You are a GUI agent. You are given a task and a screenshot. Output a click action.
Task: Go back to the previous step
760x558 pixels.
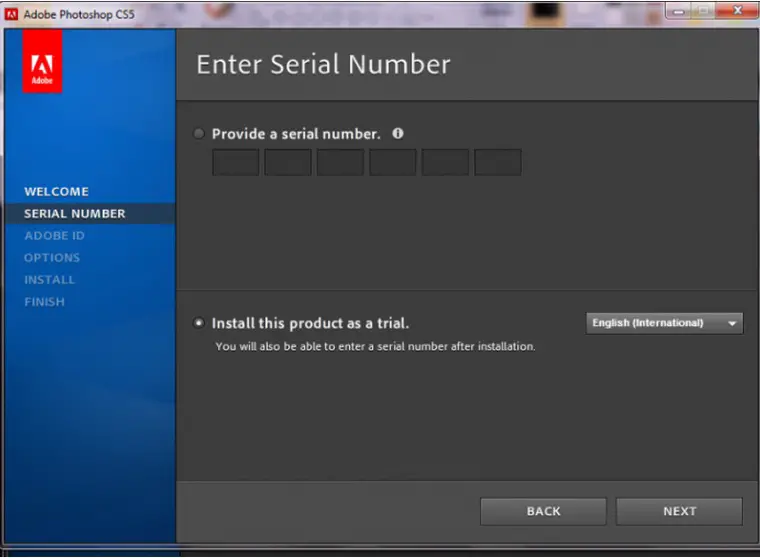coord(543,511)
